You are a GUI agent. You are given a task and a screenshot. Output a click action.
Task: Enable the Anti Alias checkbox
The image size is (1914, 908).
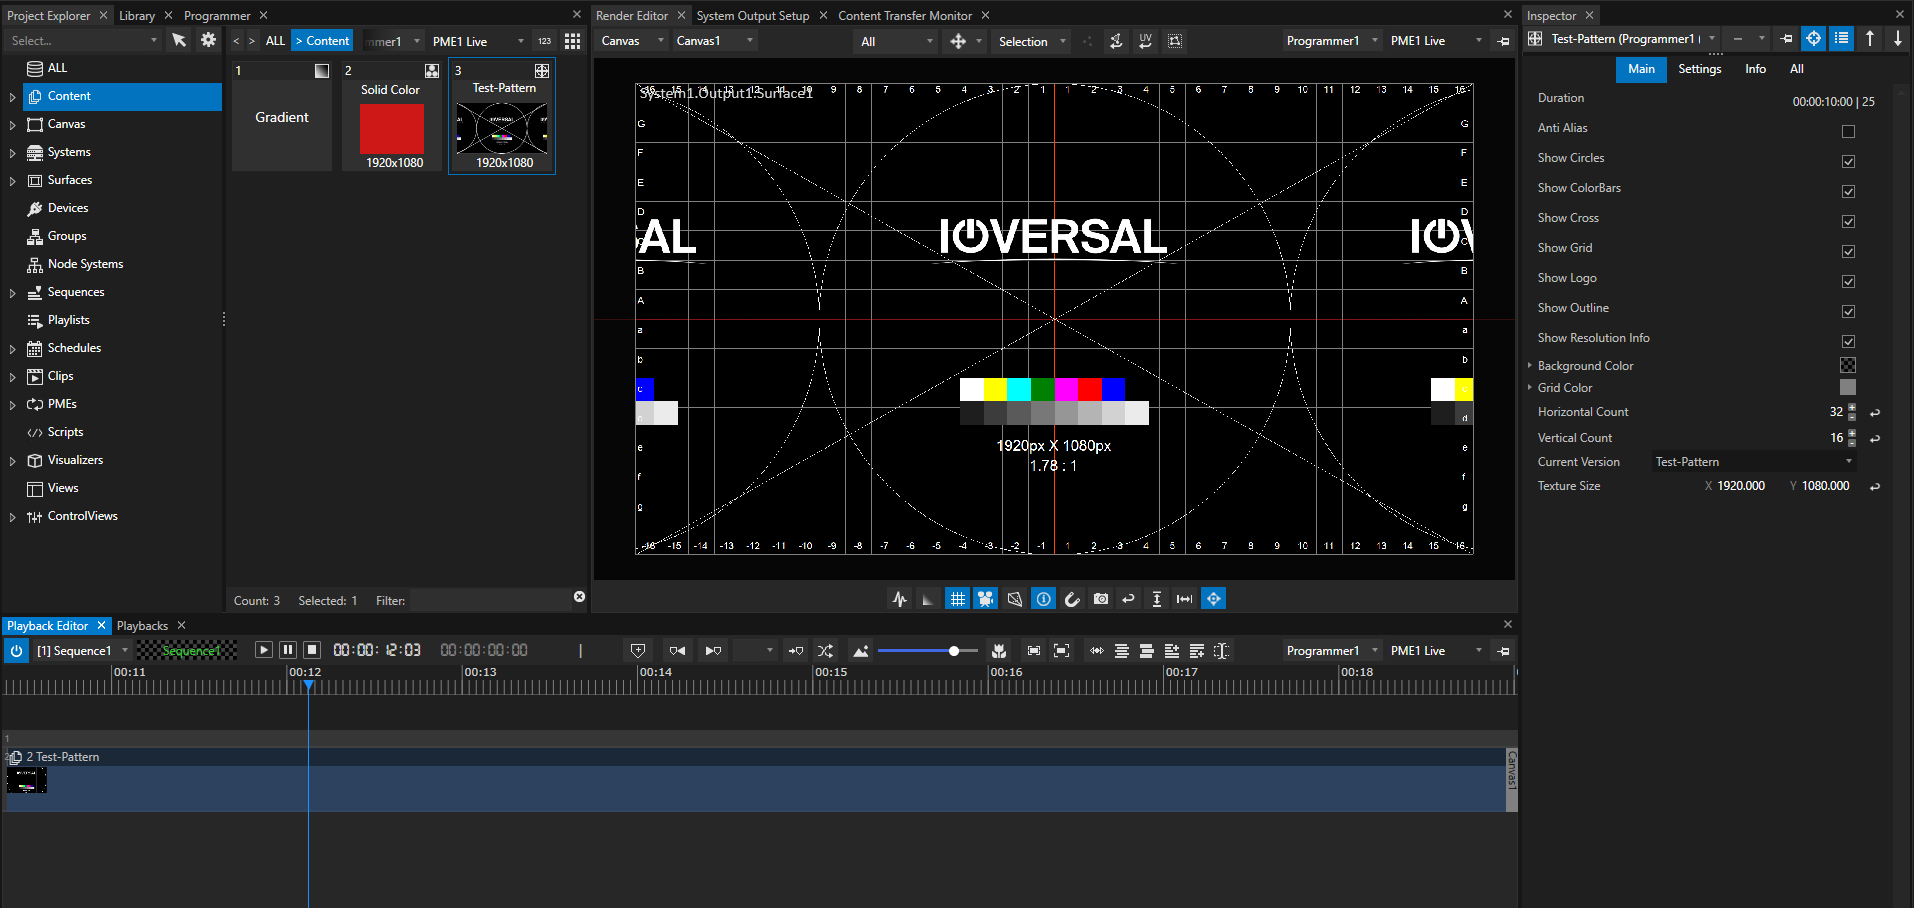(x=1848, y=131)
